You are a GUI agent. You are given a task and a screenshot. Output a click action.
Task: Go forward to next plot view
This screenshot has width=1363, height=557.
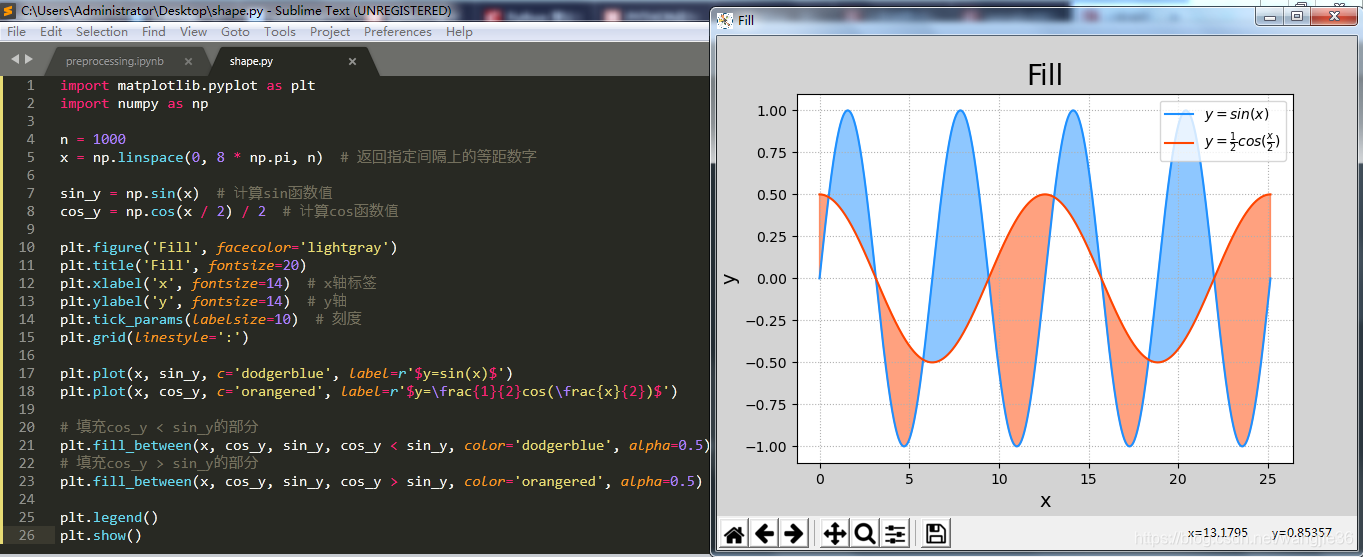794,534
